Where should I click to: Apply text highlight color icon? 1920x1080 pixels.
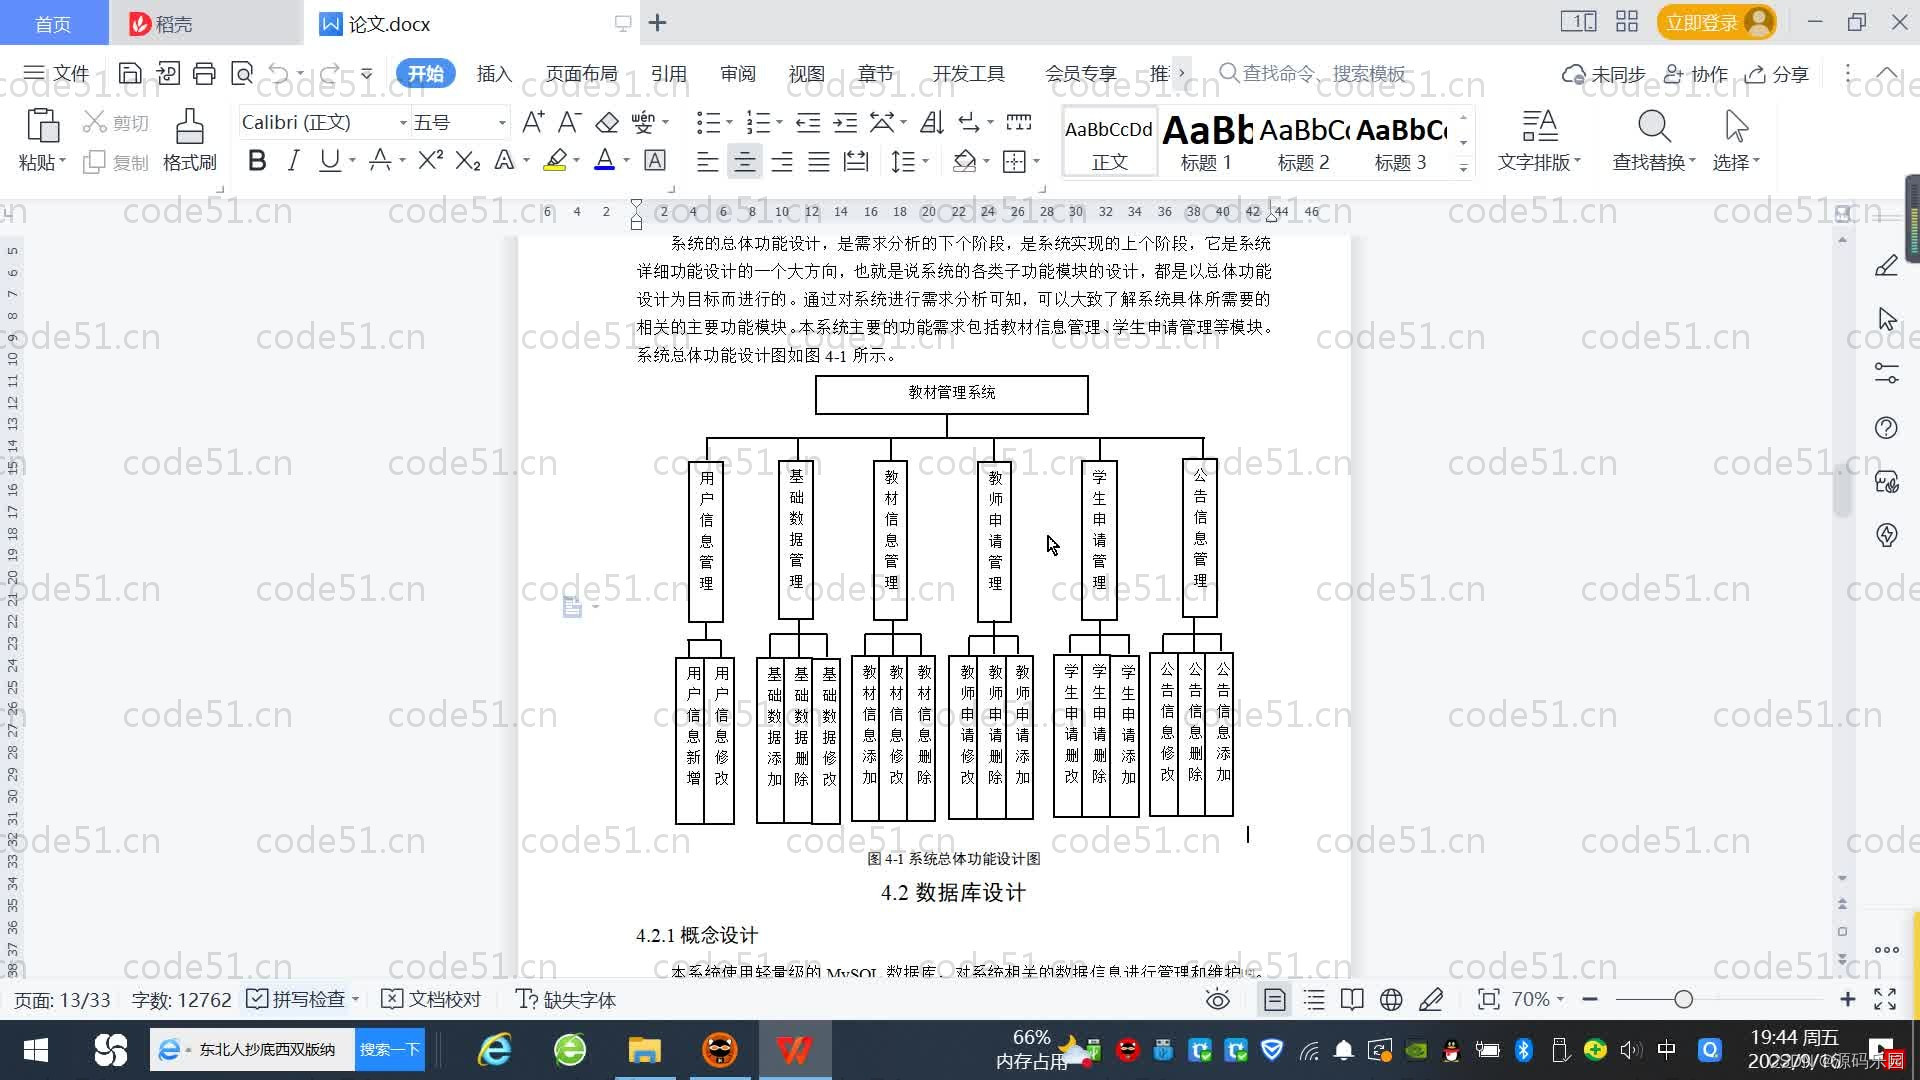555,160
